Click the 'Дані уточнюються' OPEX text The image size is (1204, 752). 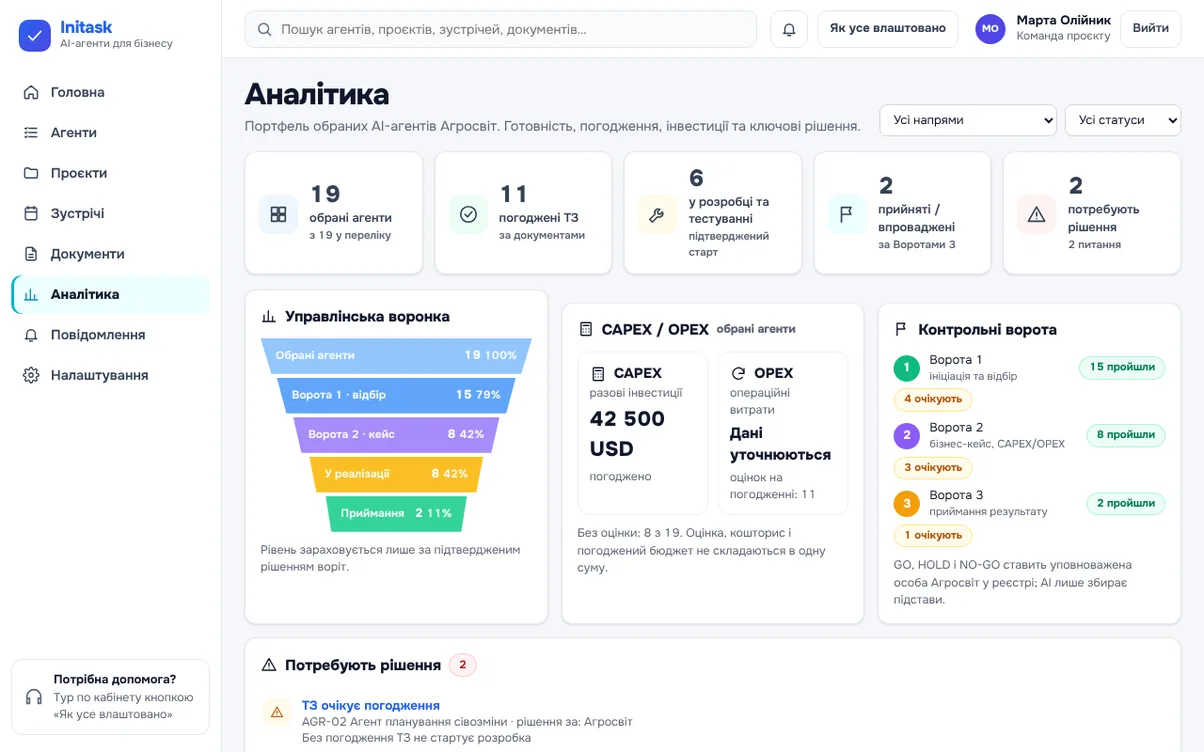(780, 444)
